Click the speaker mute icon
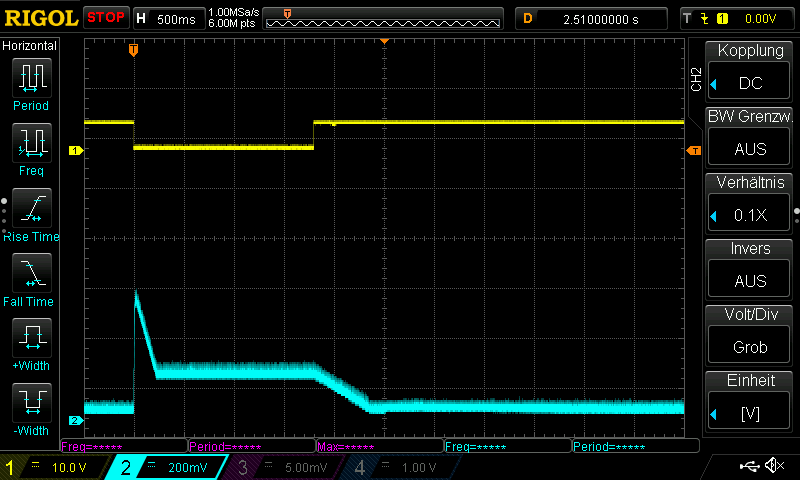Image resolution: width=800 pixels, height=480 pixels. [774, 466]
